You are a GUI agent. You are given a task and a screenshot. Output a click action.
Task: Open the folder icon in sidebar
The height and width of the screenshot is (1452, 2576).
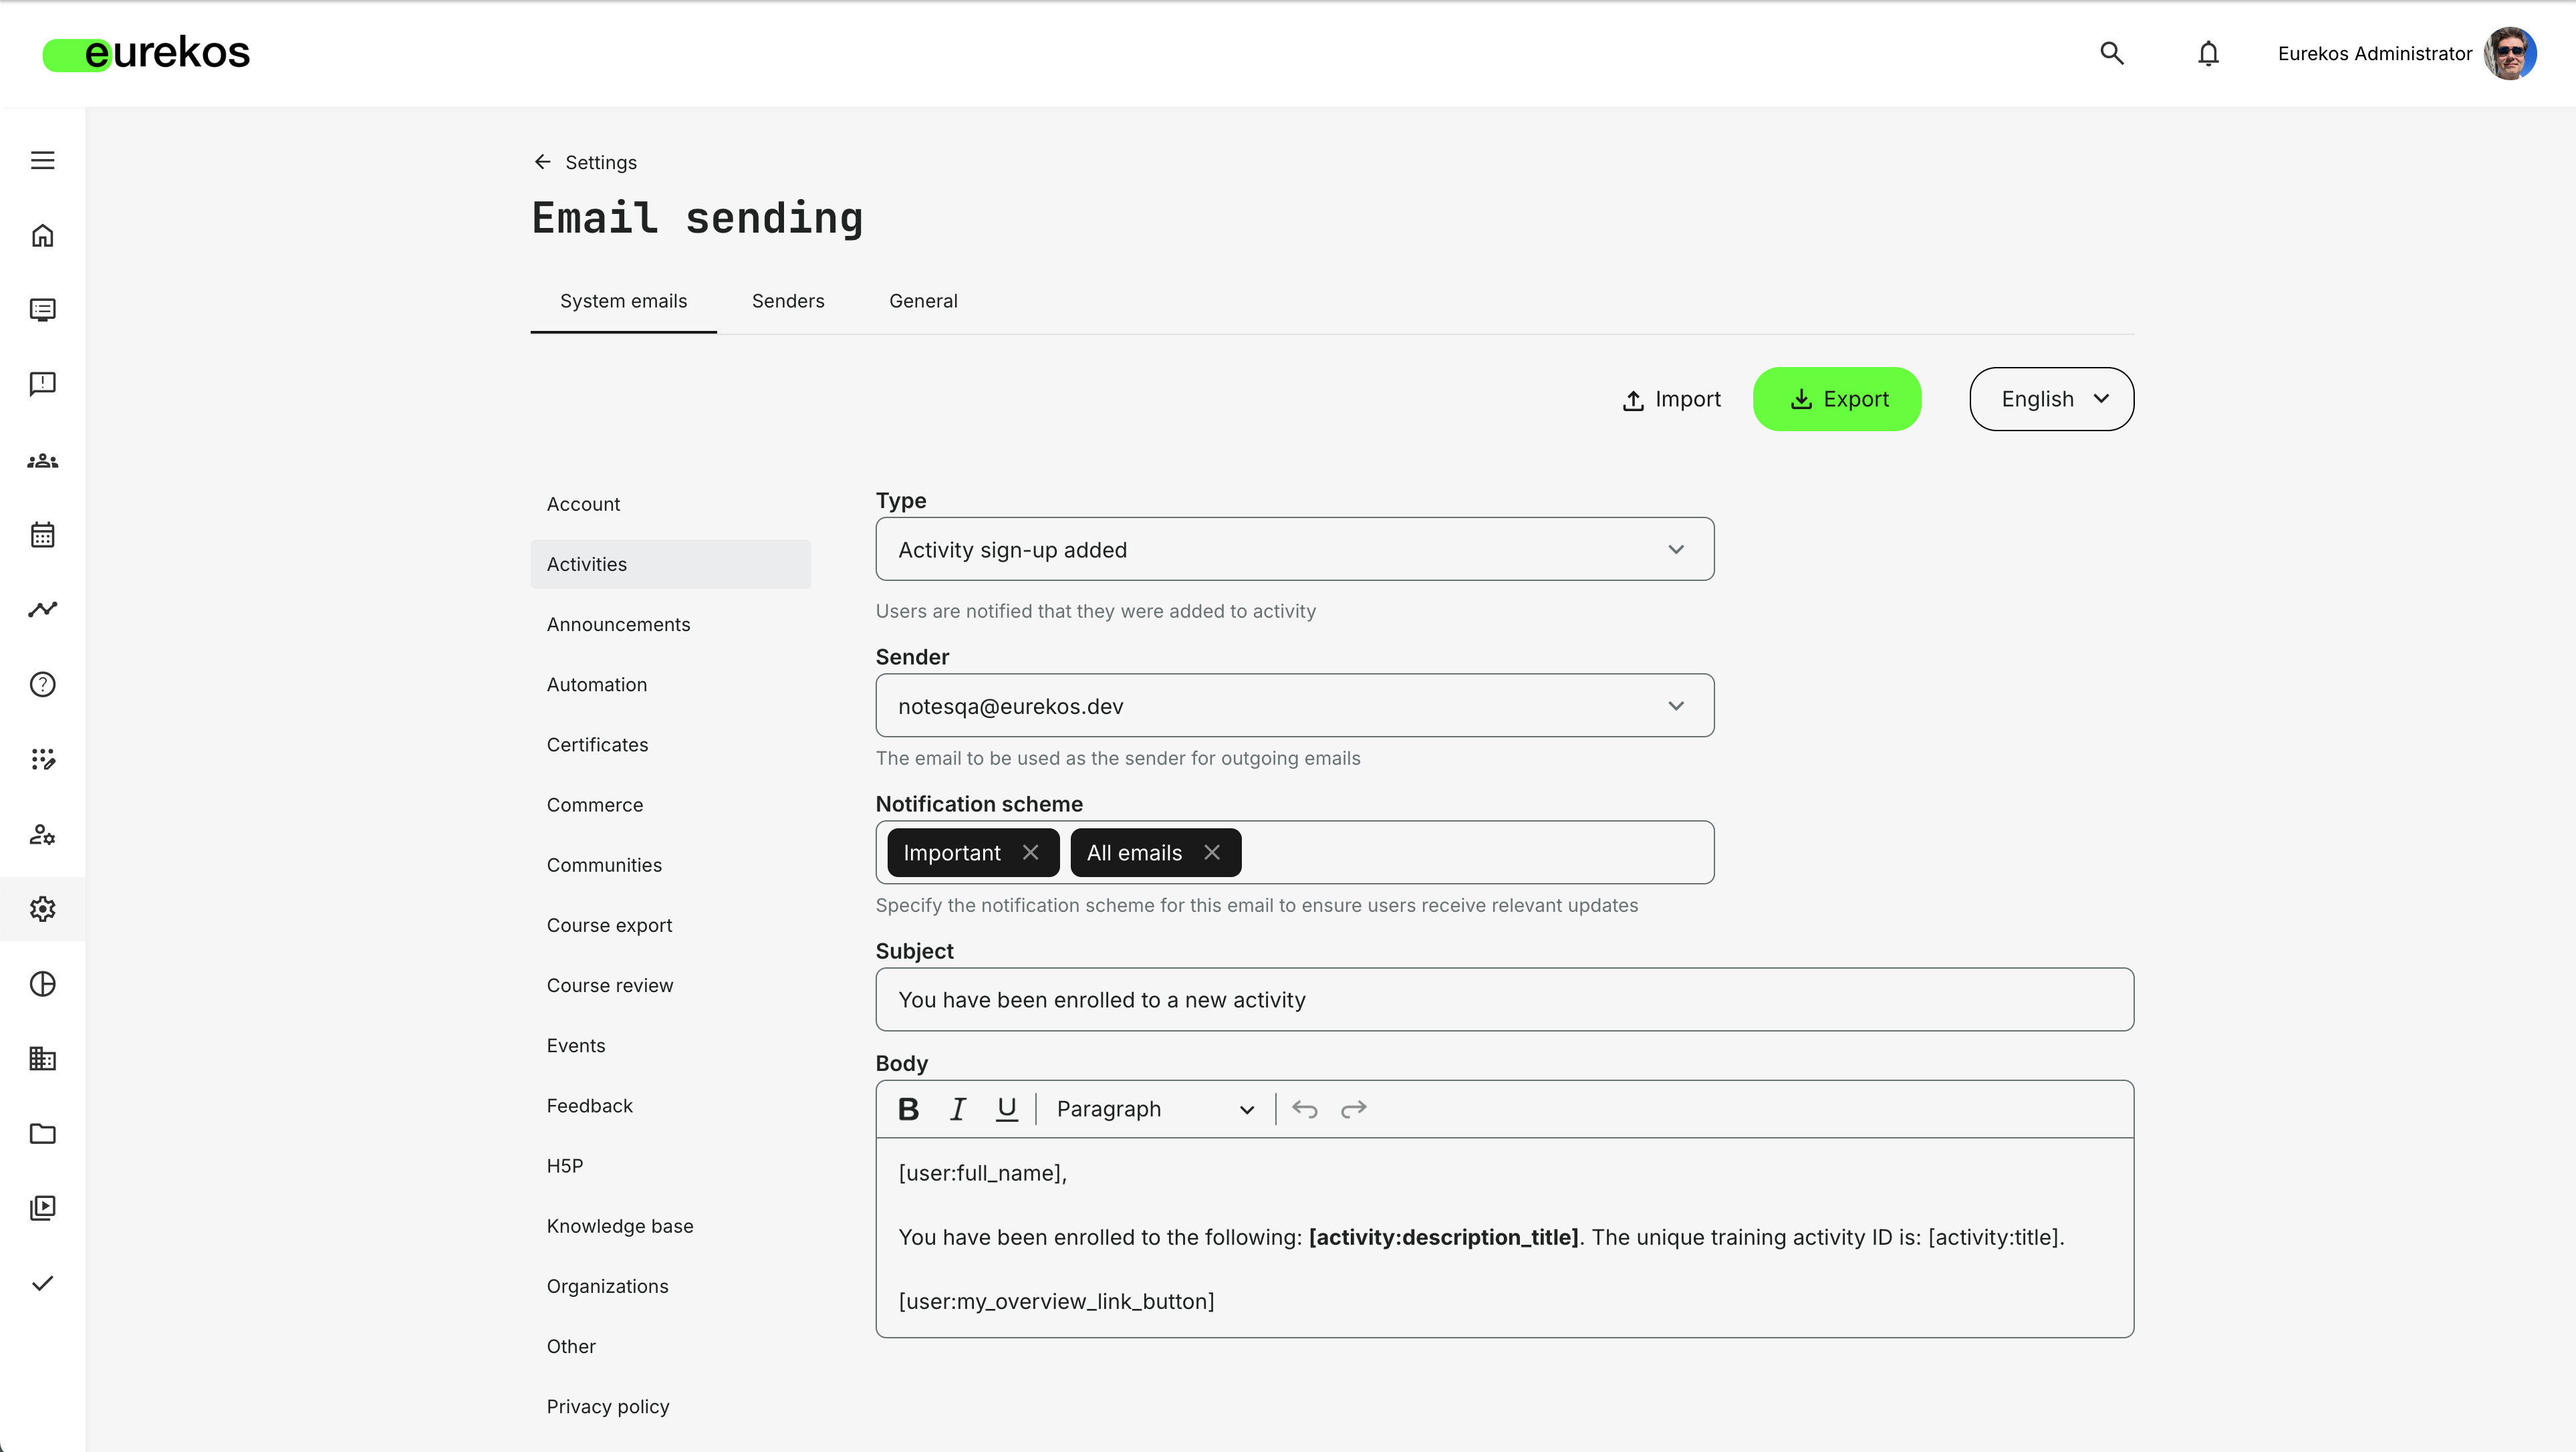[42, 1133]
